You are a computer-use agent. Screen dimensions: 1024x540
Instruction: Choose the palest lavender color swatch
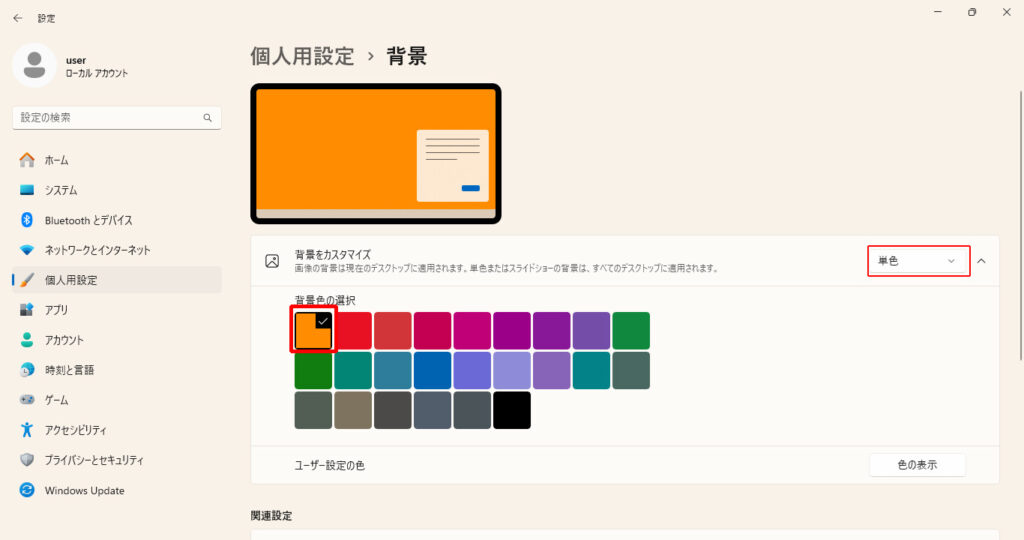(x=512, y=370)
